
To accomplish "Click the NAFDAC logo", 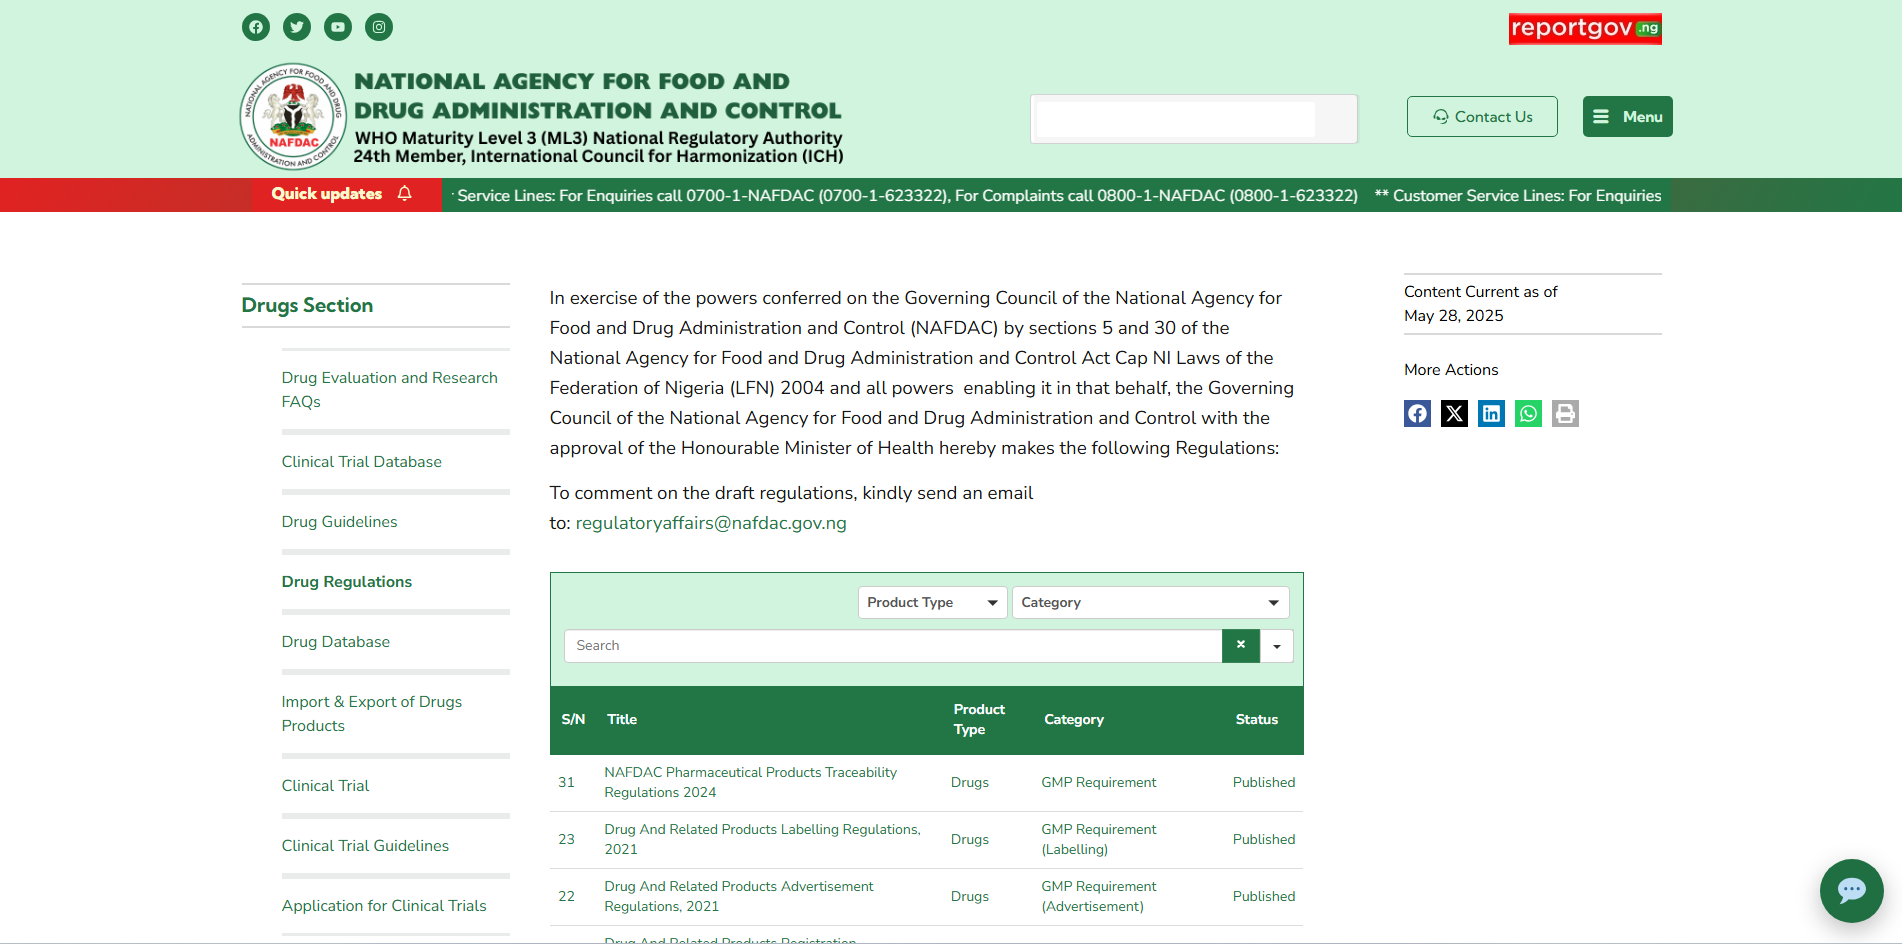I will pos(293,117).
